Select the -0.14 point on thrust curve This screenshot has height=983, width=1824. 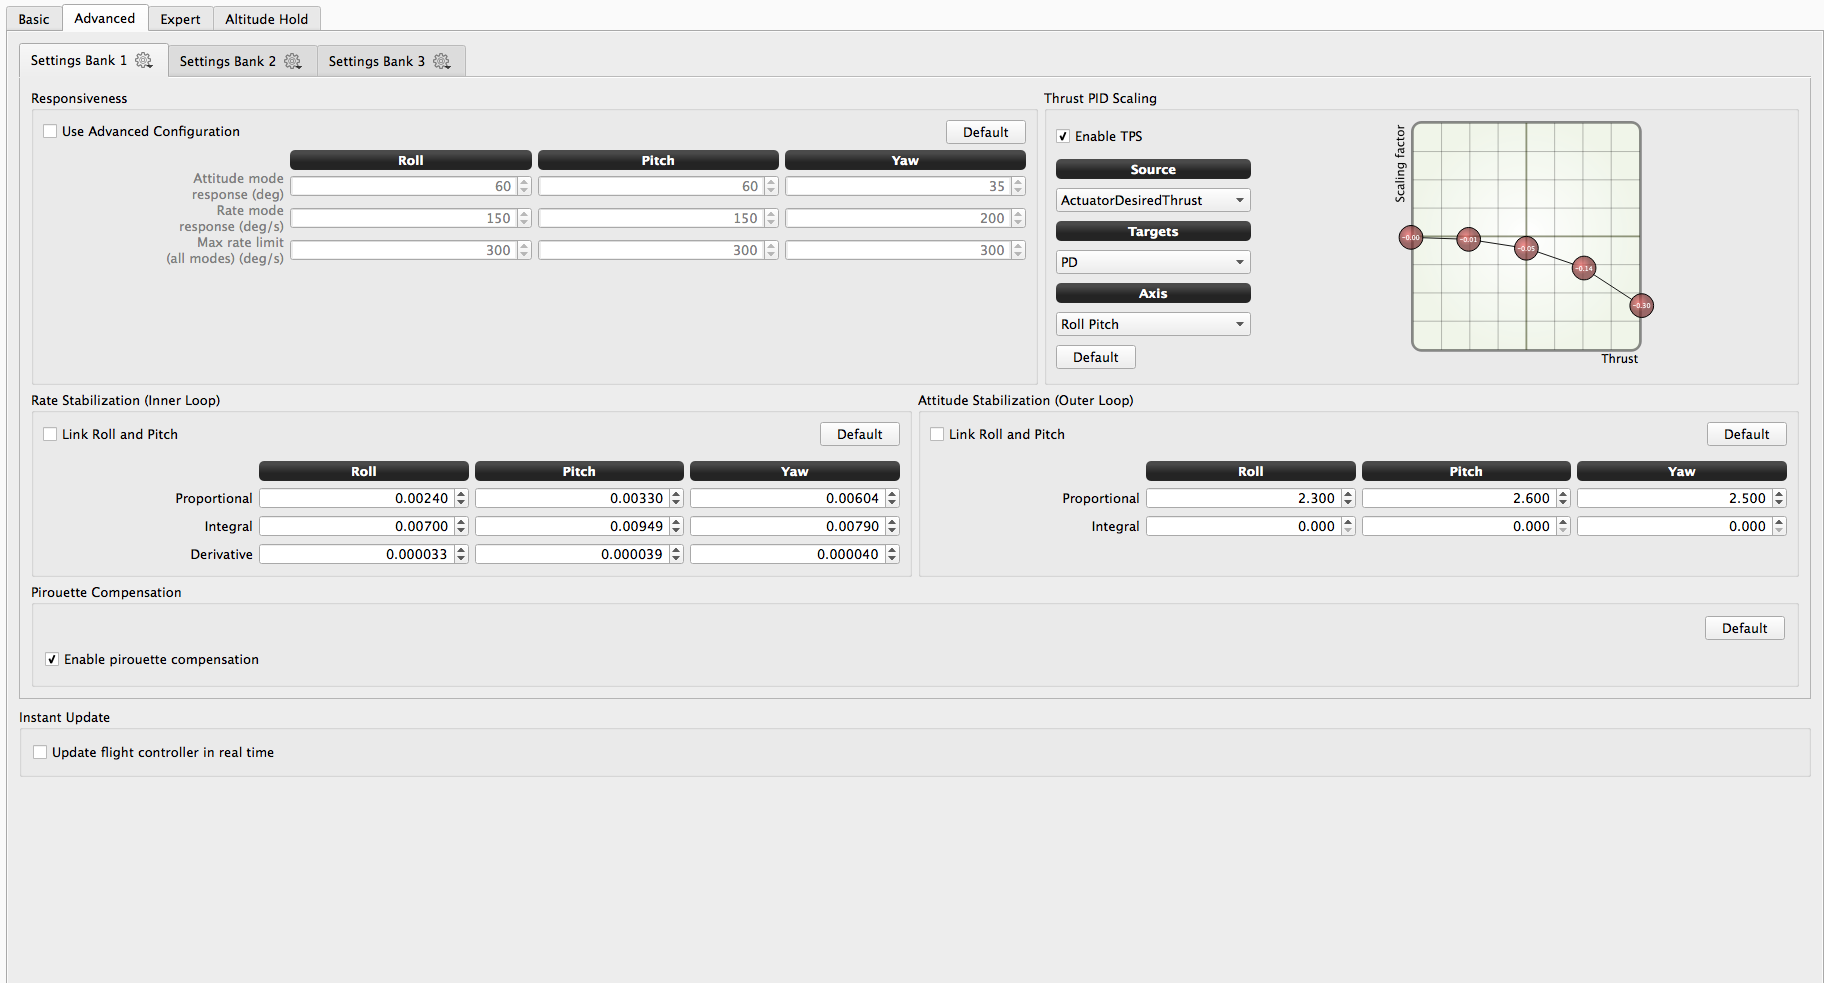[1584, 268]
